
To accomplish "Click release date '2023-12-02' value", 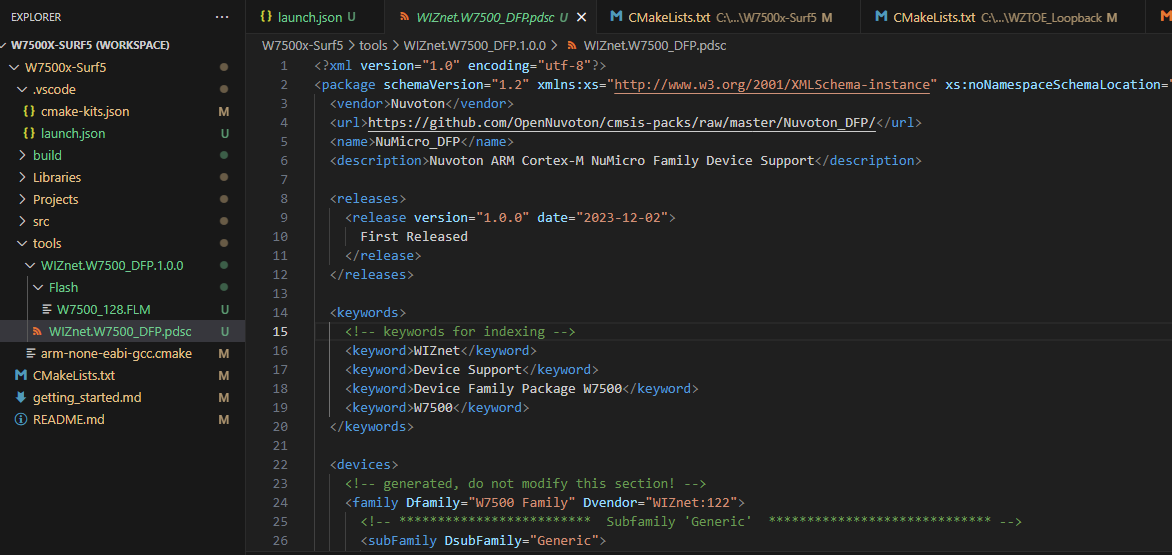I will click(624, 217).
